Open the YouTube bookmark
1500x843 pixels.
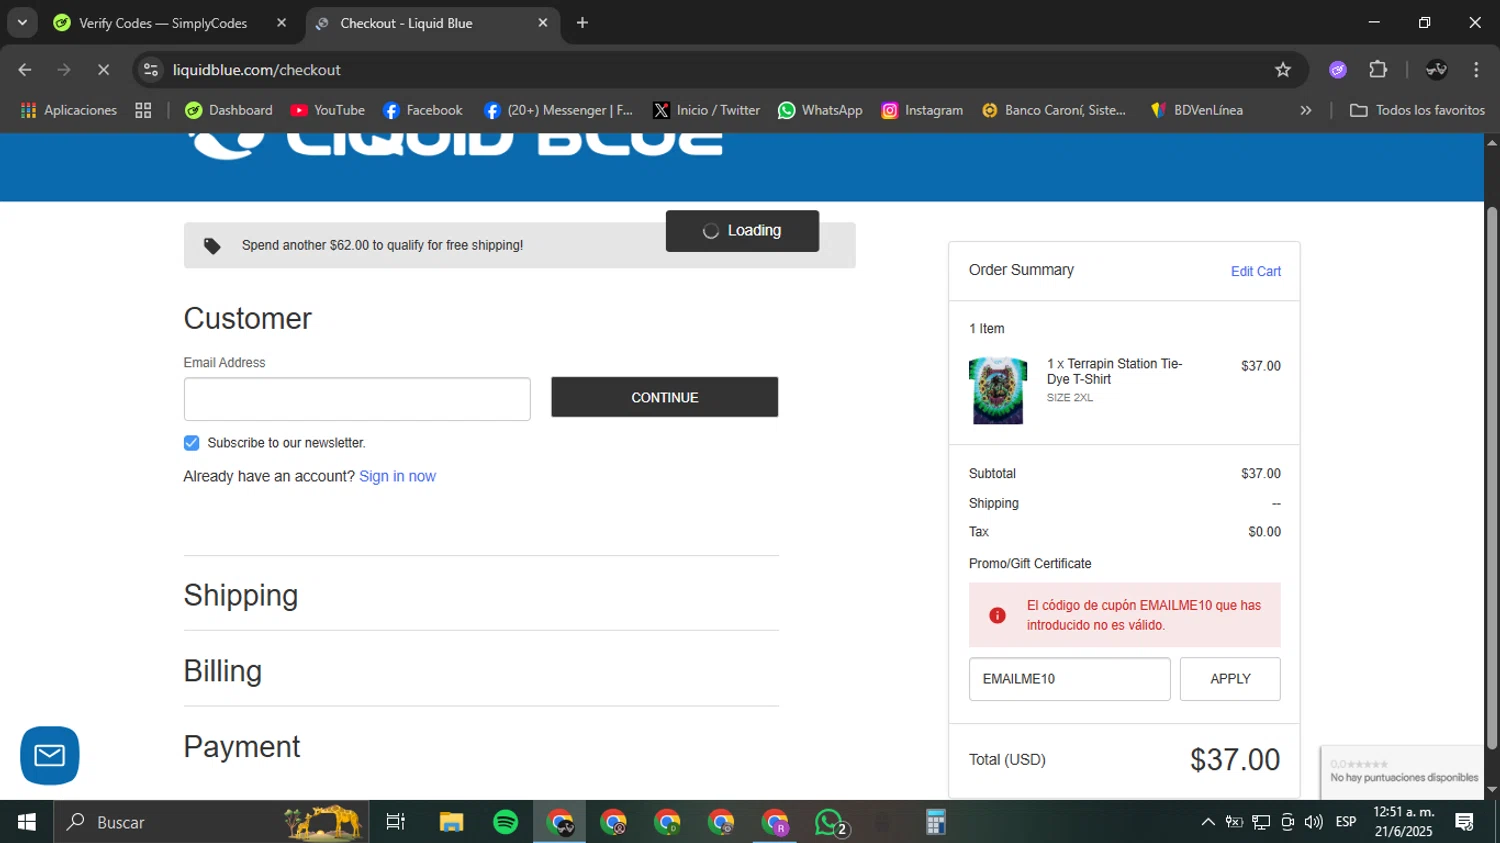point(328,110)
